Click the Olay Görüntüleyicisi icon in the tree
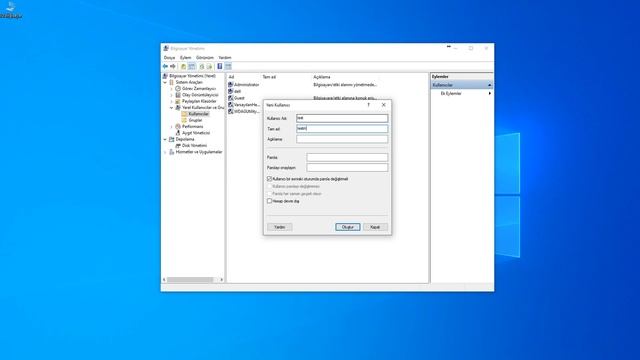Image resolution: width=640 pixels, height=360 pixels. tap(178, 95)
